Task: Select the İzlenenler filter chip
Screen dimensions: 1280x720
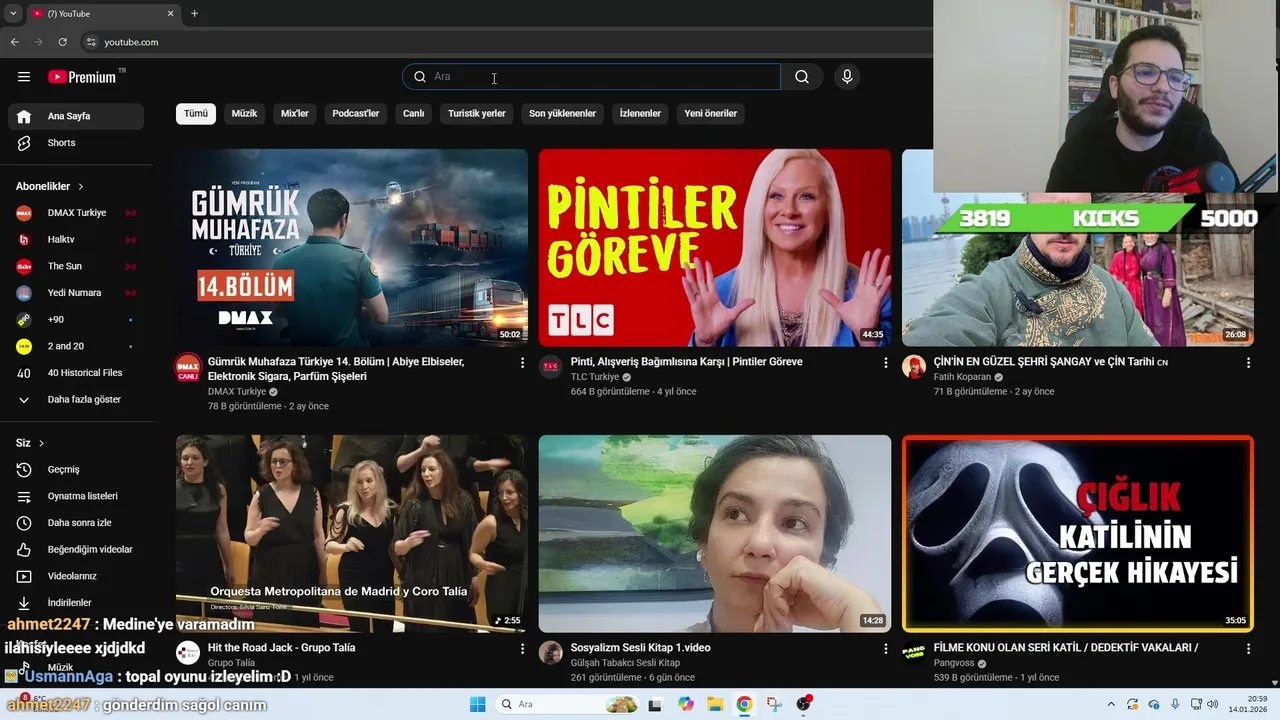Action: pos(640,113)
